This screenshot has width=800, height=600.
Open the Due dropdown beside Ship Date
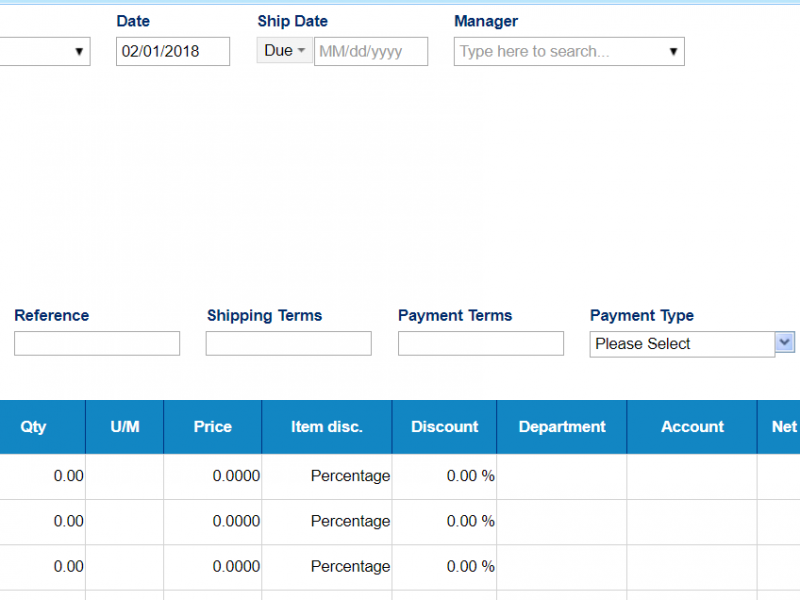pyautogui.click(x=285, y=51)
